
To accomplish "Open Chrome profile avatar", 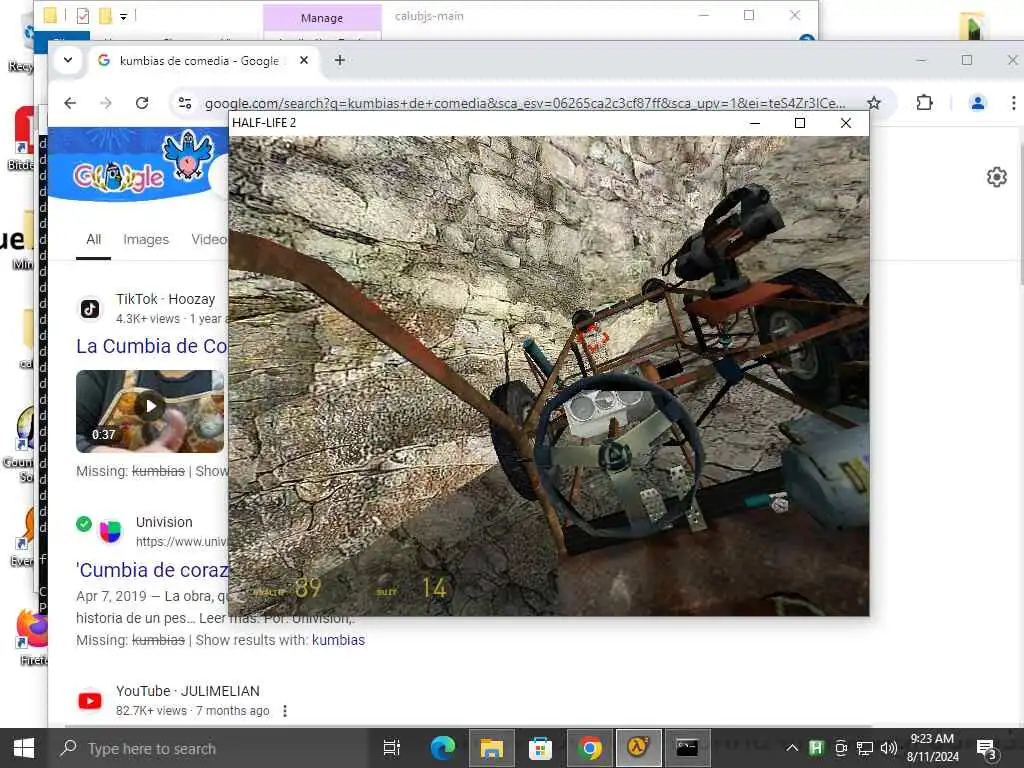I will pyautogui.click(x=978, y=103).
